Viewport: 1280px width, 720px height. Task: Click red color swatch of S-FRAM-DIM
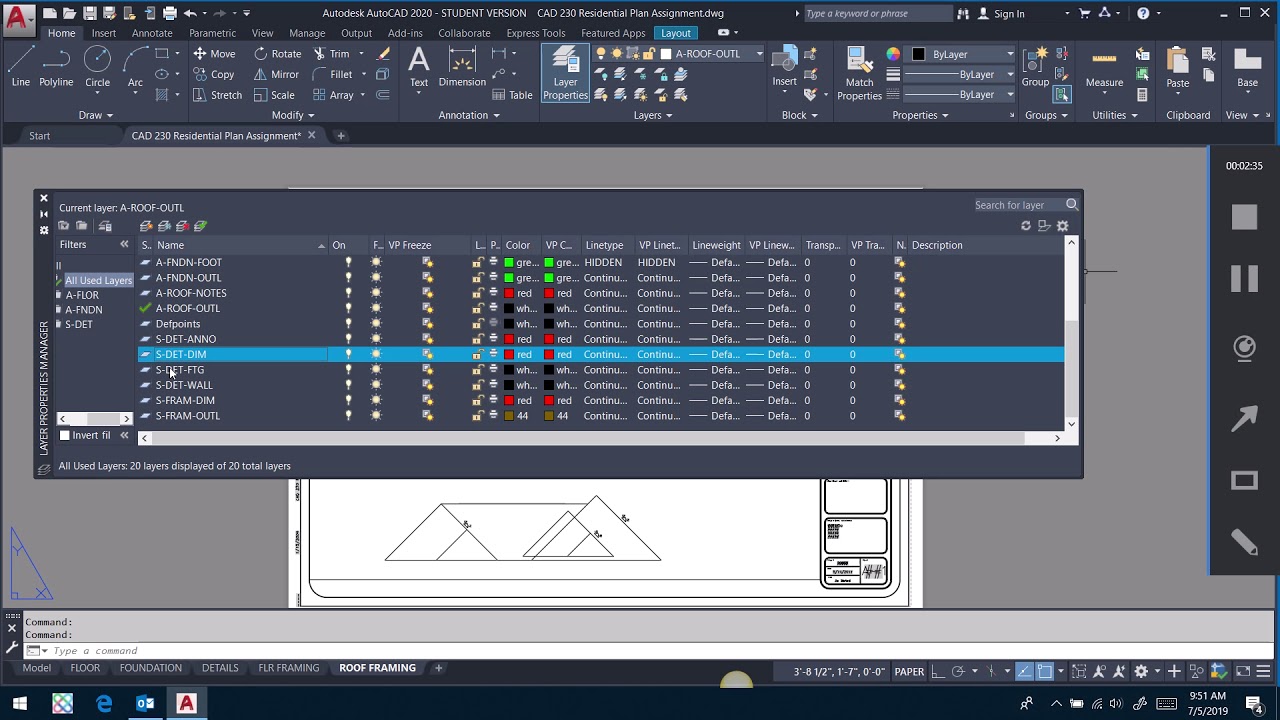point(508,400)
